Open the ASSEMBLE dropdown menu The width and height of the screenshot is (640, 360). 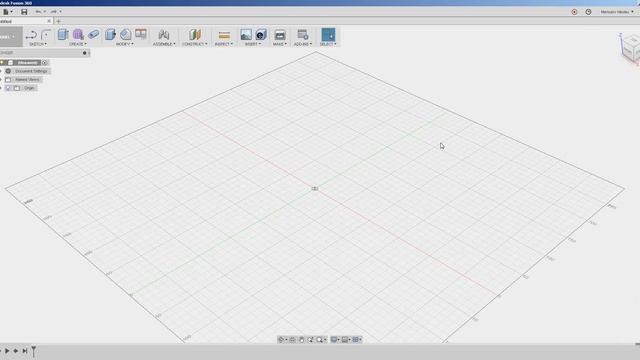pyautogui.click(x=164, y=44)
